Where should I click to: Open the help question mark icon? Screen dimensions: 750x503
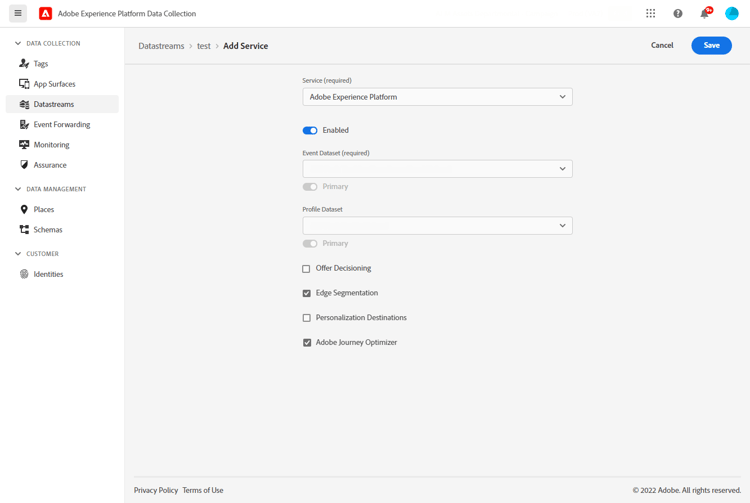pyautogui.click(x=678, y=13)
